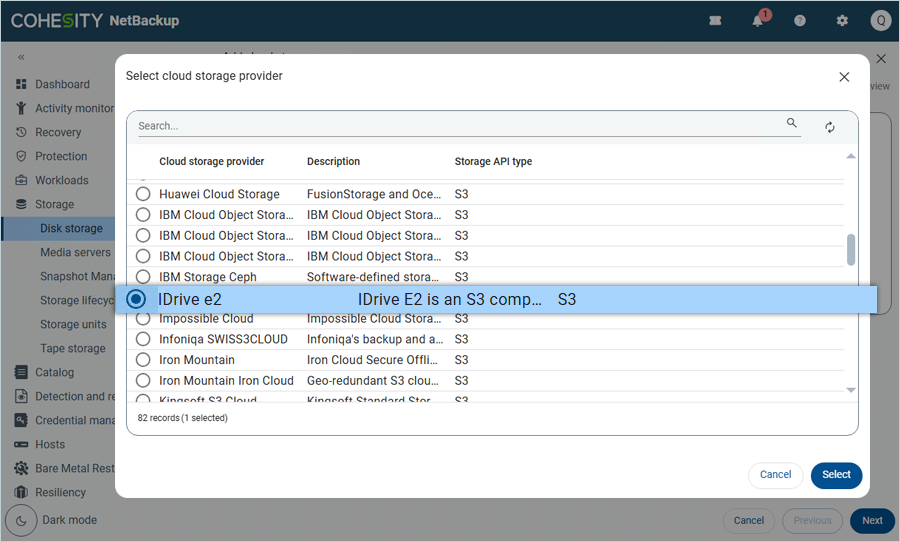Select the Impossible Cloud radio button

click(143, 319)
